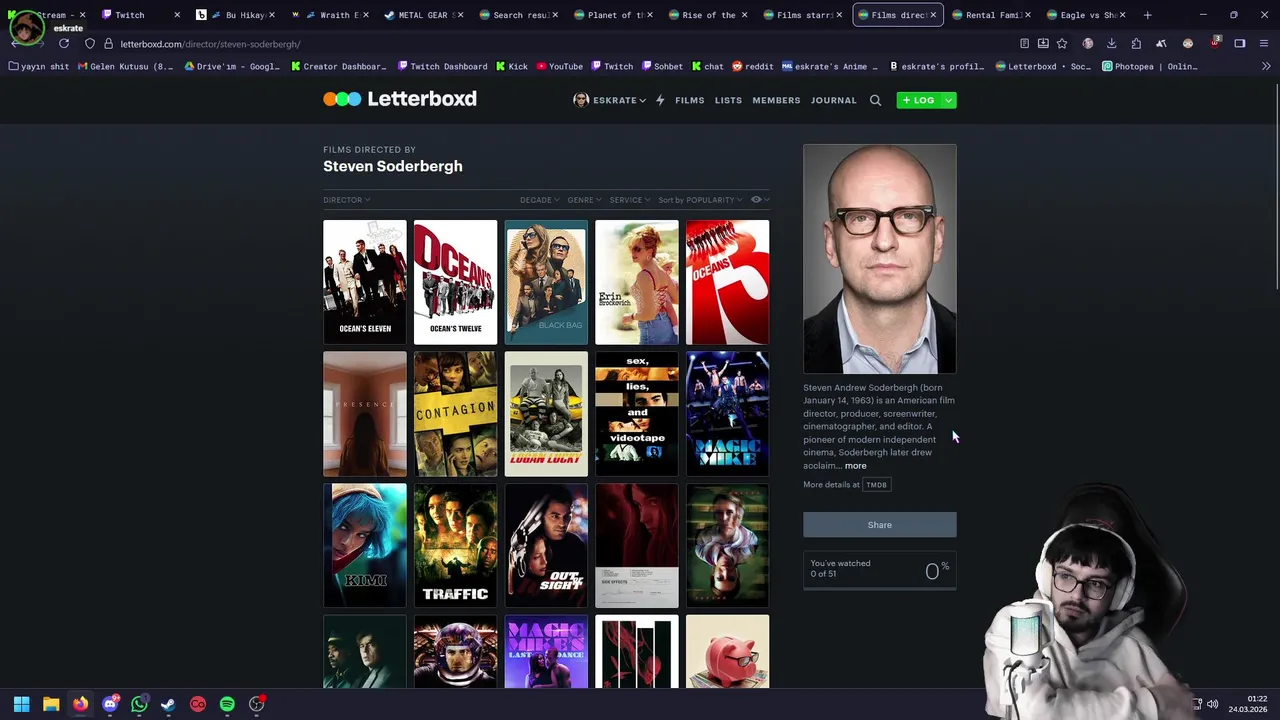The width and height of the screenshot is (1280, 720).
Task: Open the sex, lies, and videotape poster
Action: point(637,414)
